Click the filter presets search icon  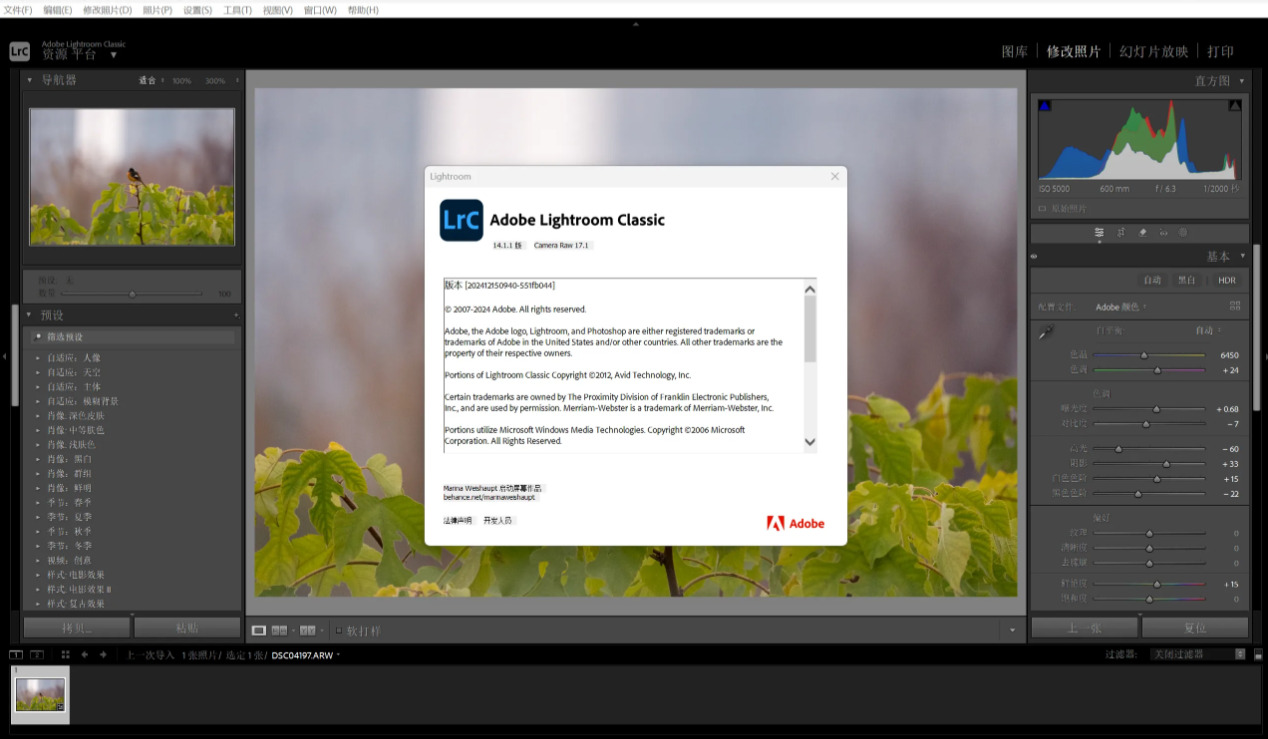(39, 337)
